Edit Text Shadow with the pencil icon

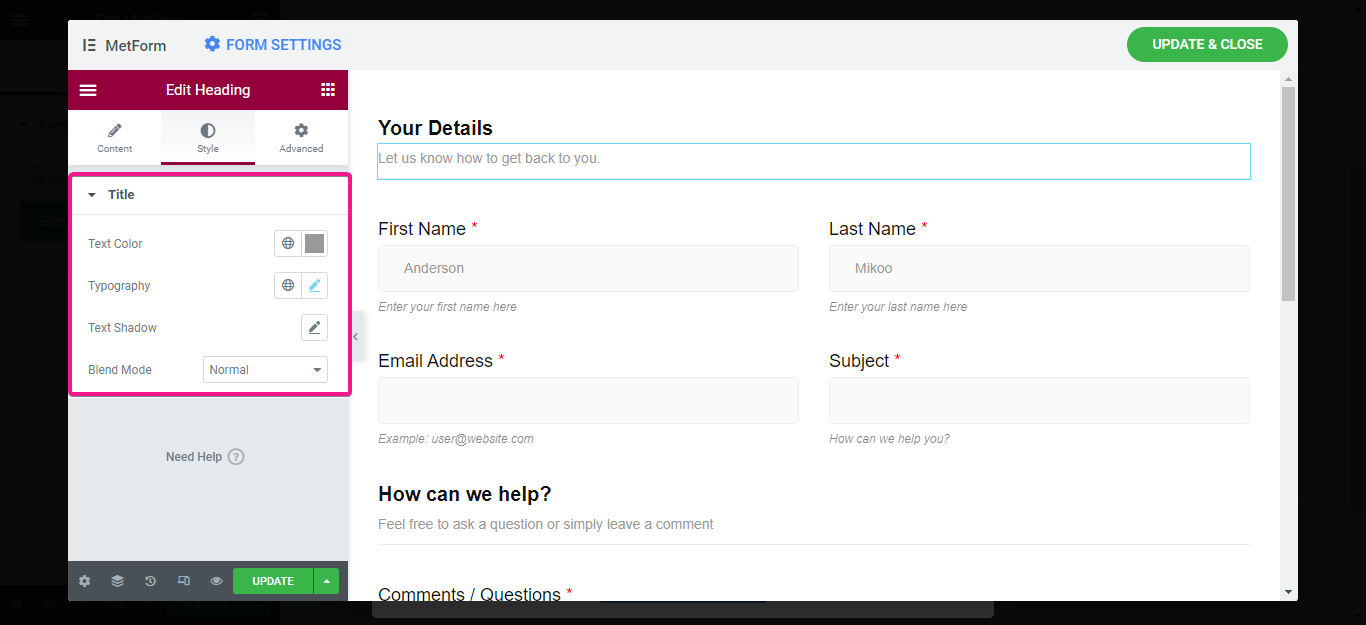pos(314,328)
